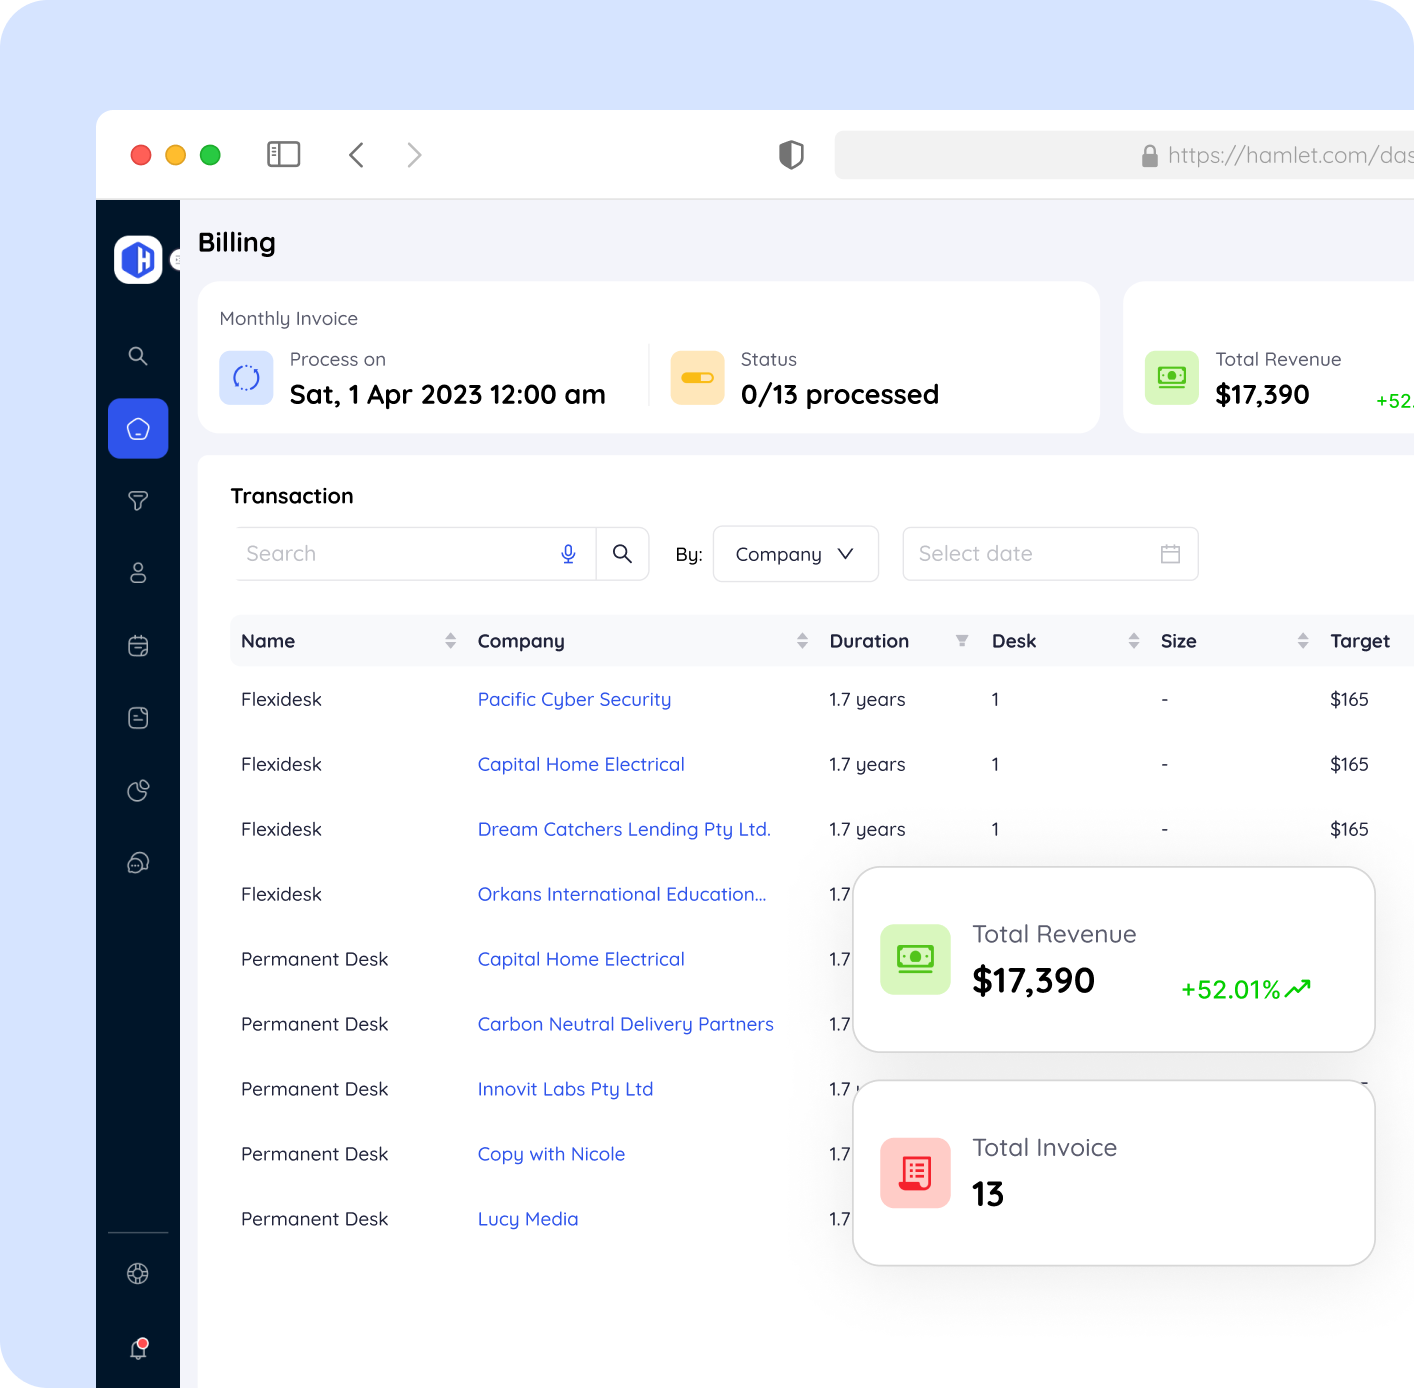The image size is (1414, 1388).
Task: Maximize window with green button
Action: [x=210, y=155]
